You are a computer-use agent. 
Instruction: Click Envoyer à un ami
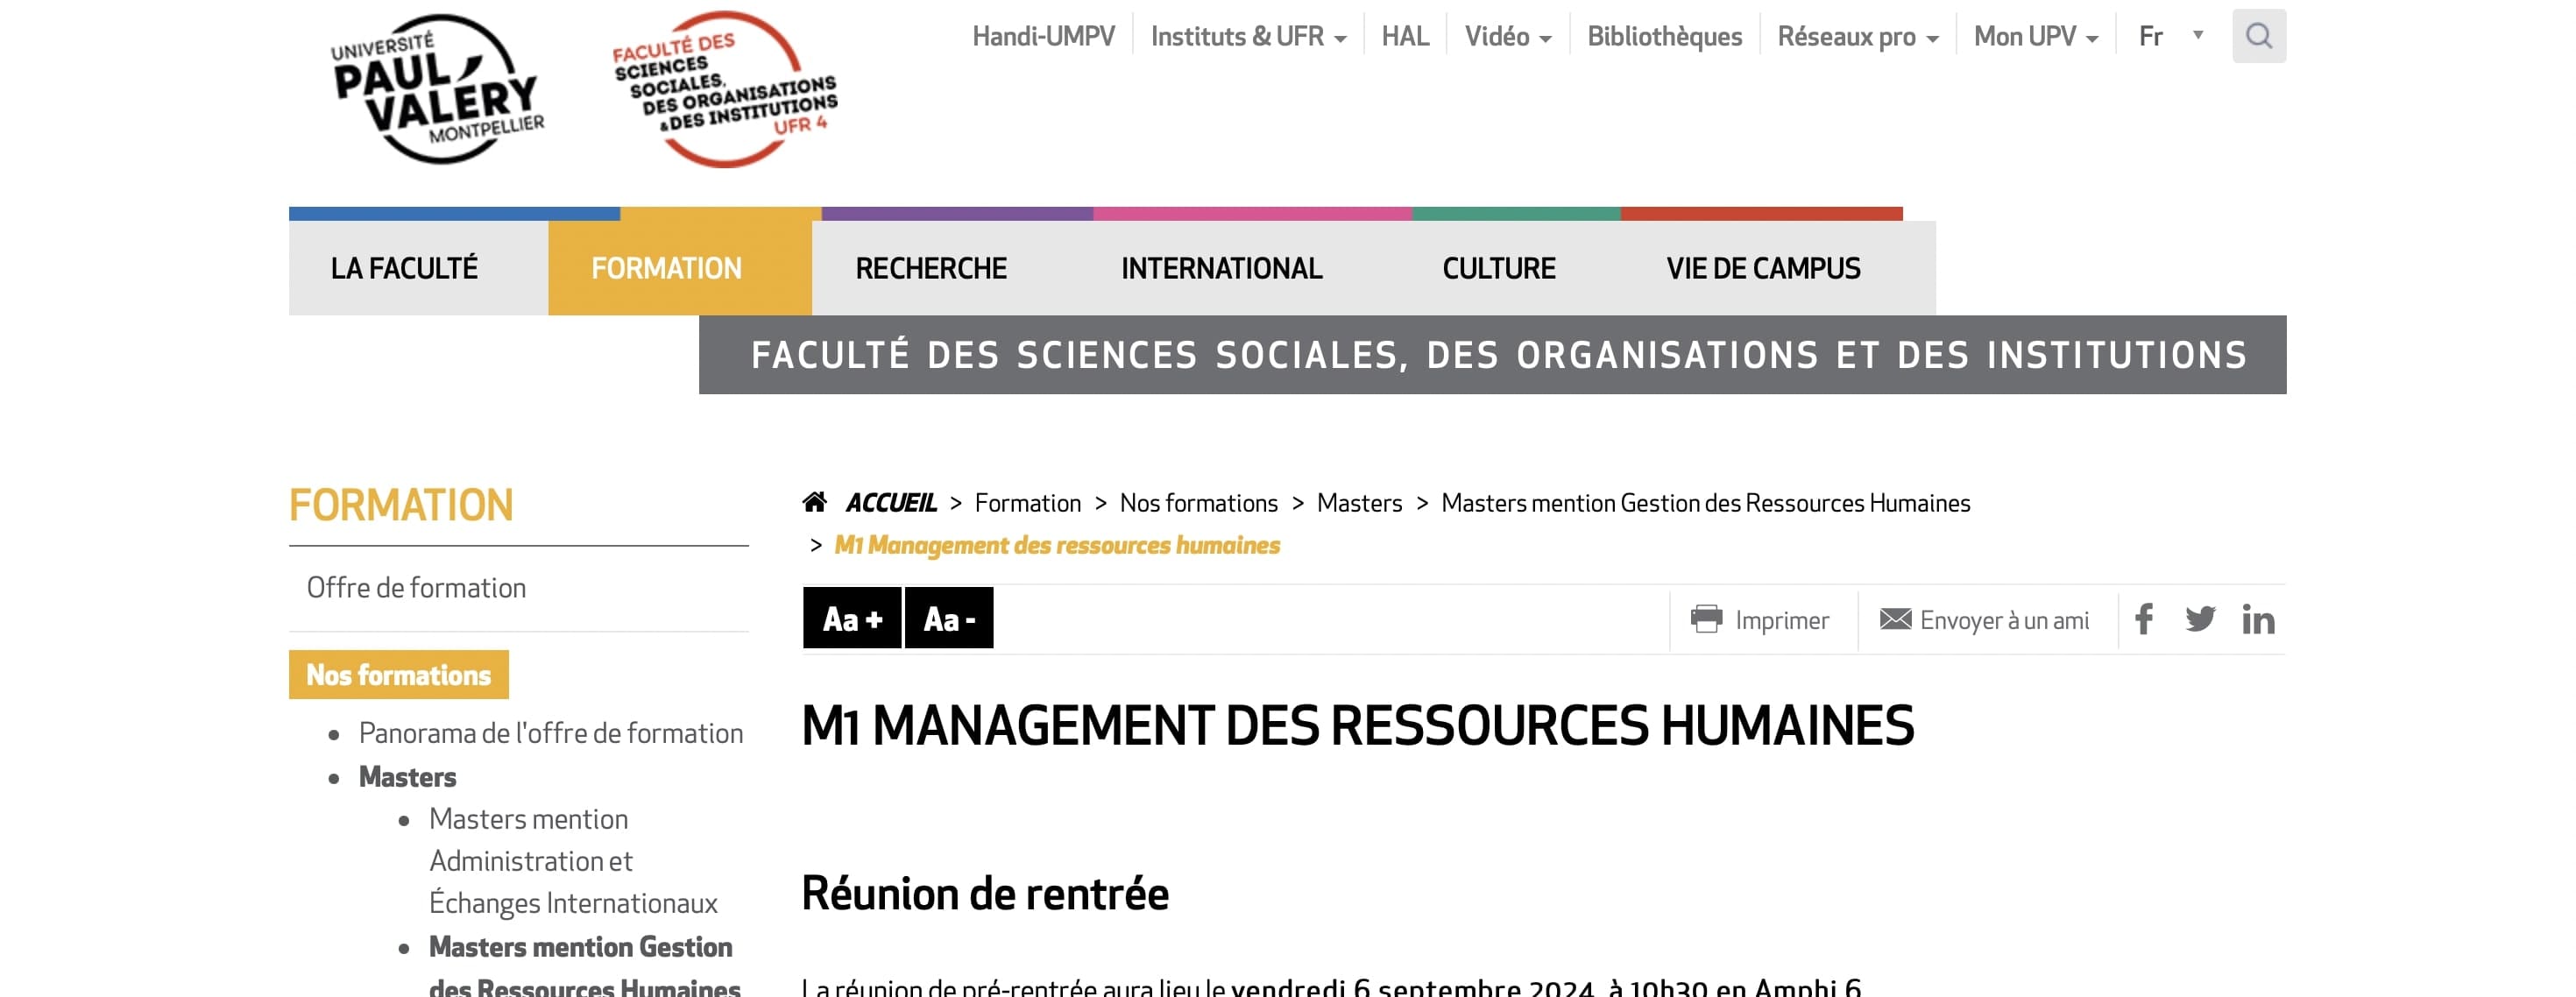tap(2004, 620)
